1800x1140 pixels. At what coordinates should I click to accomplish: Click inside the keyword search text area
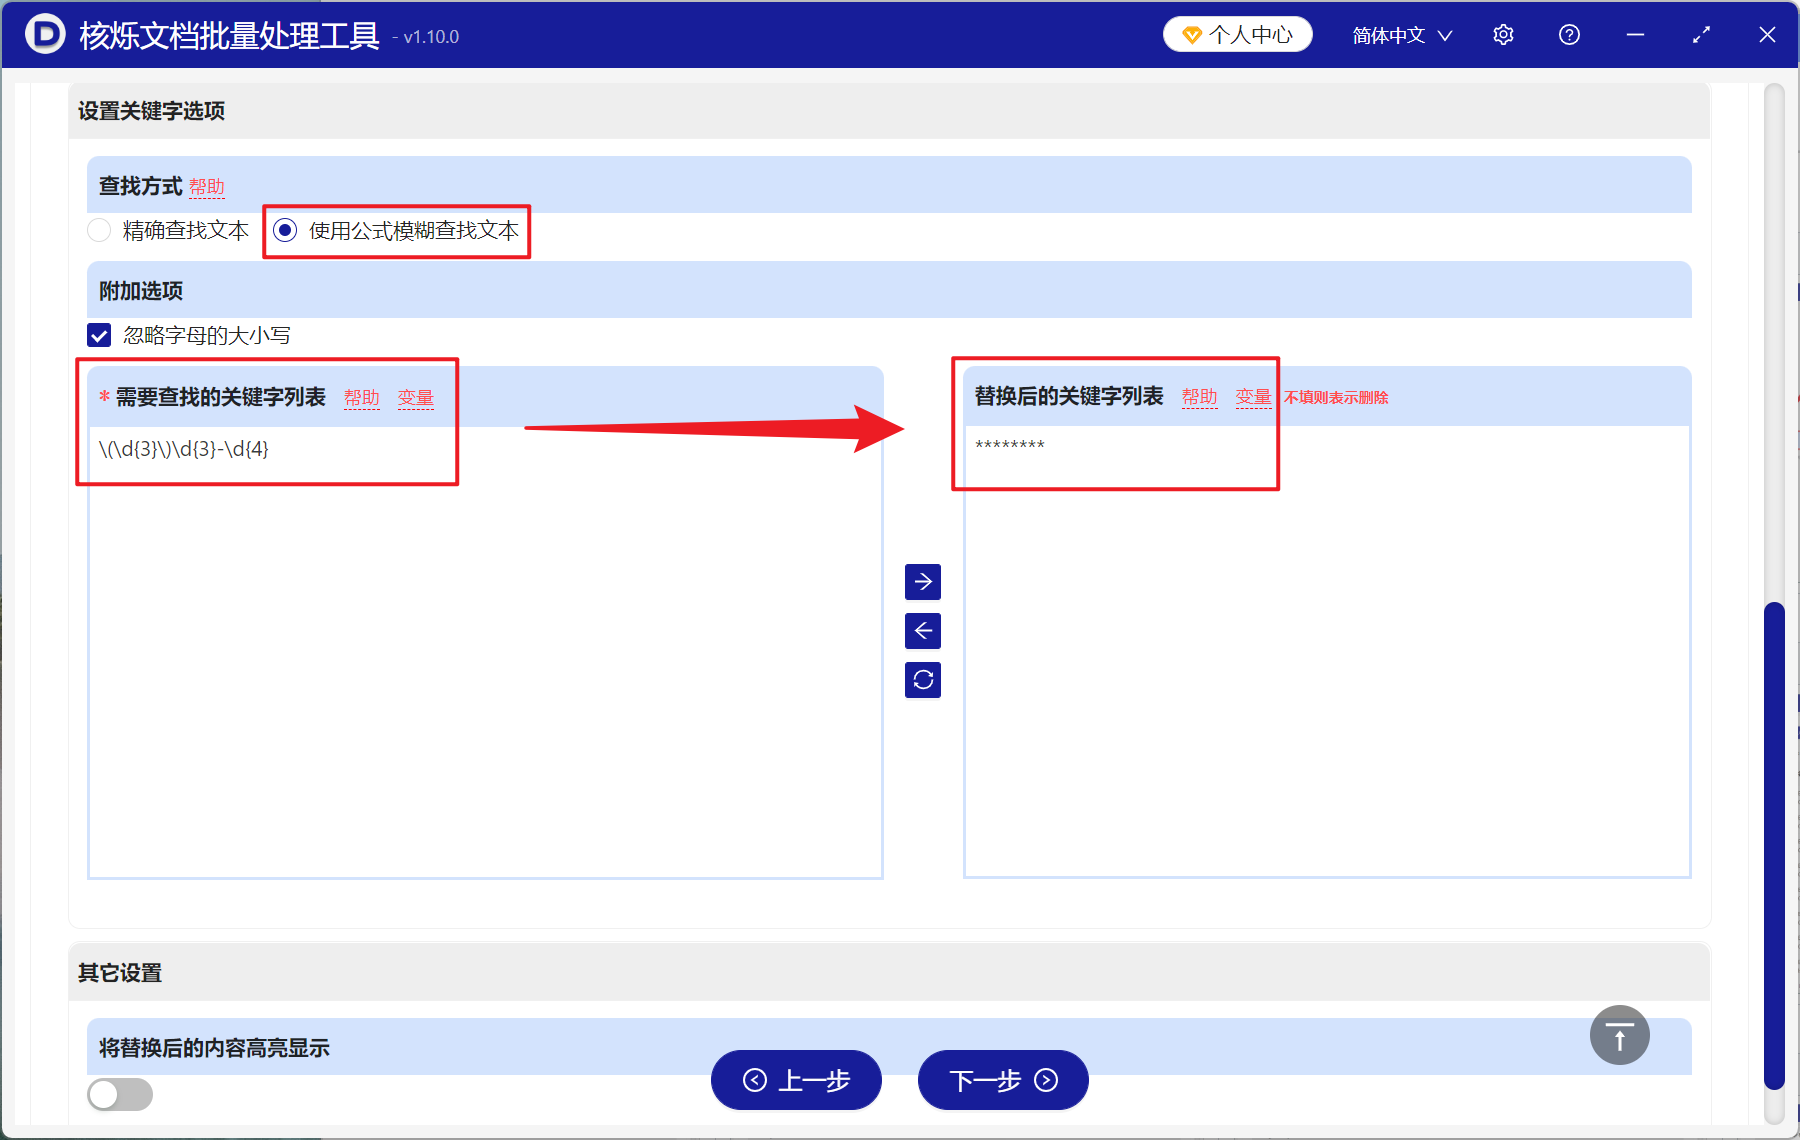coord(480,650)
